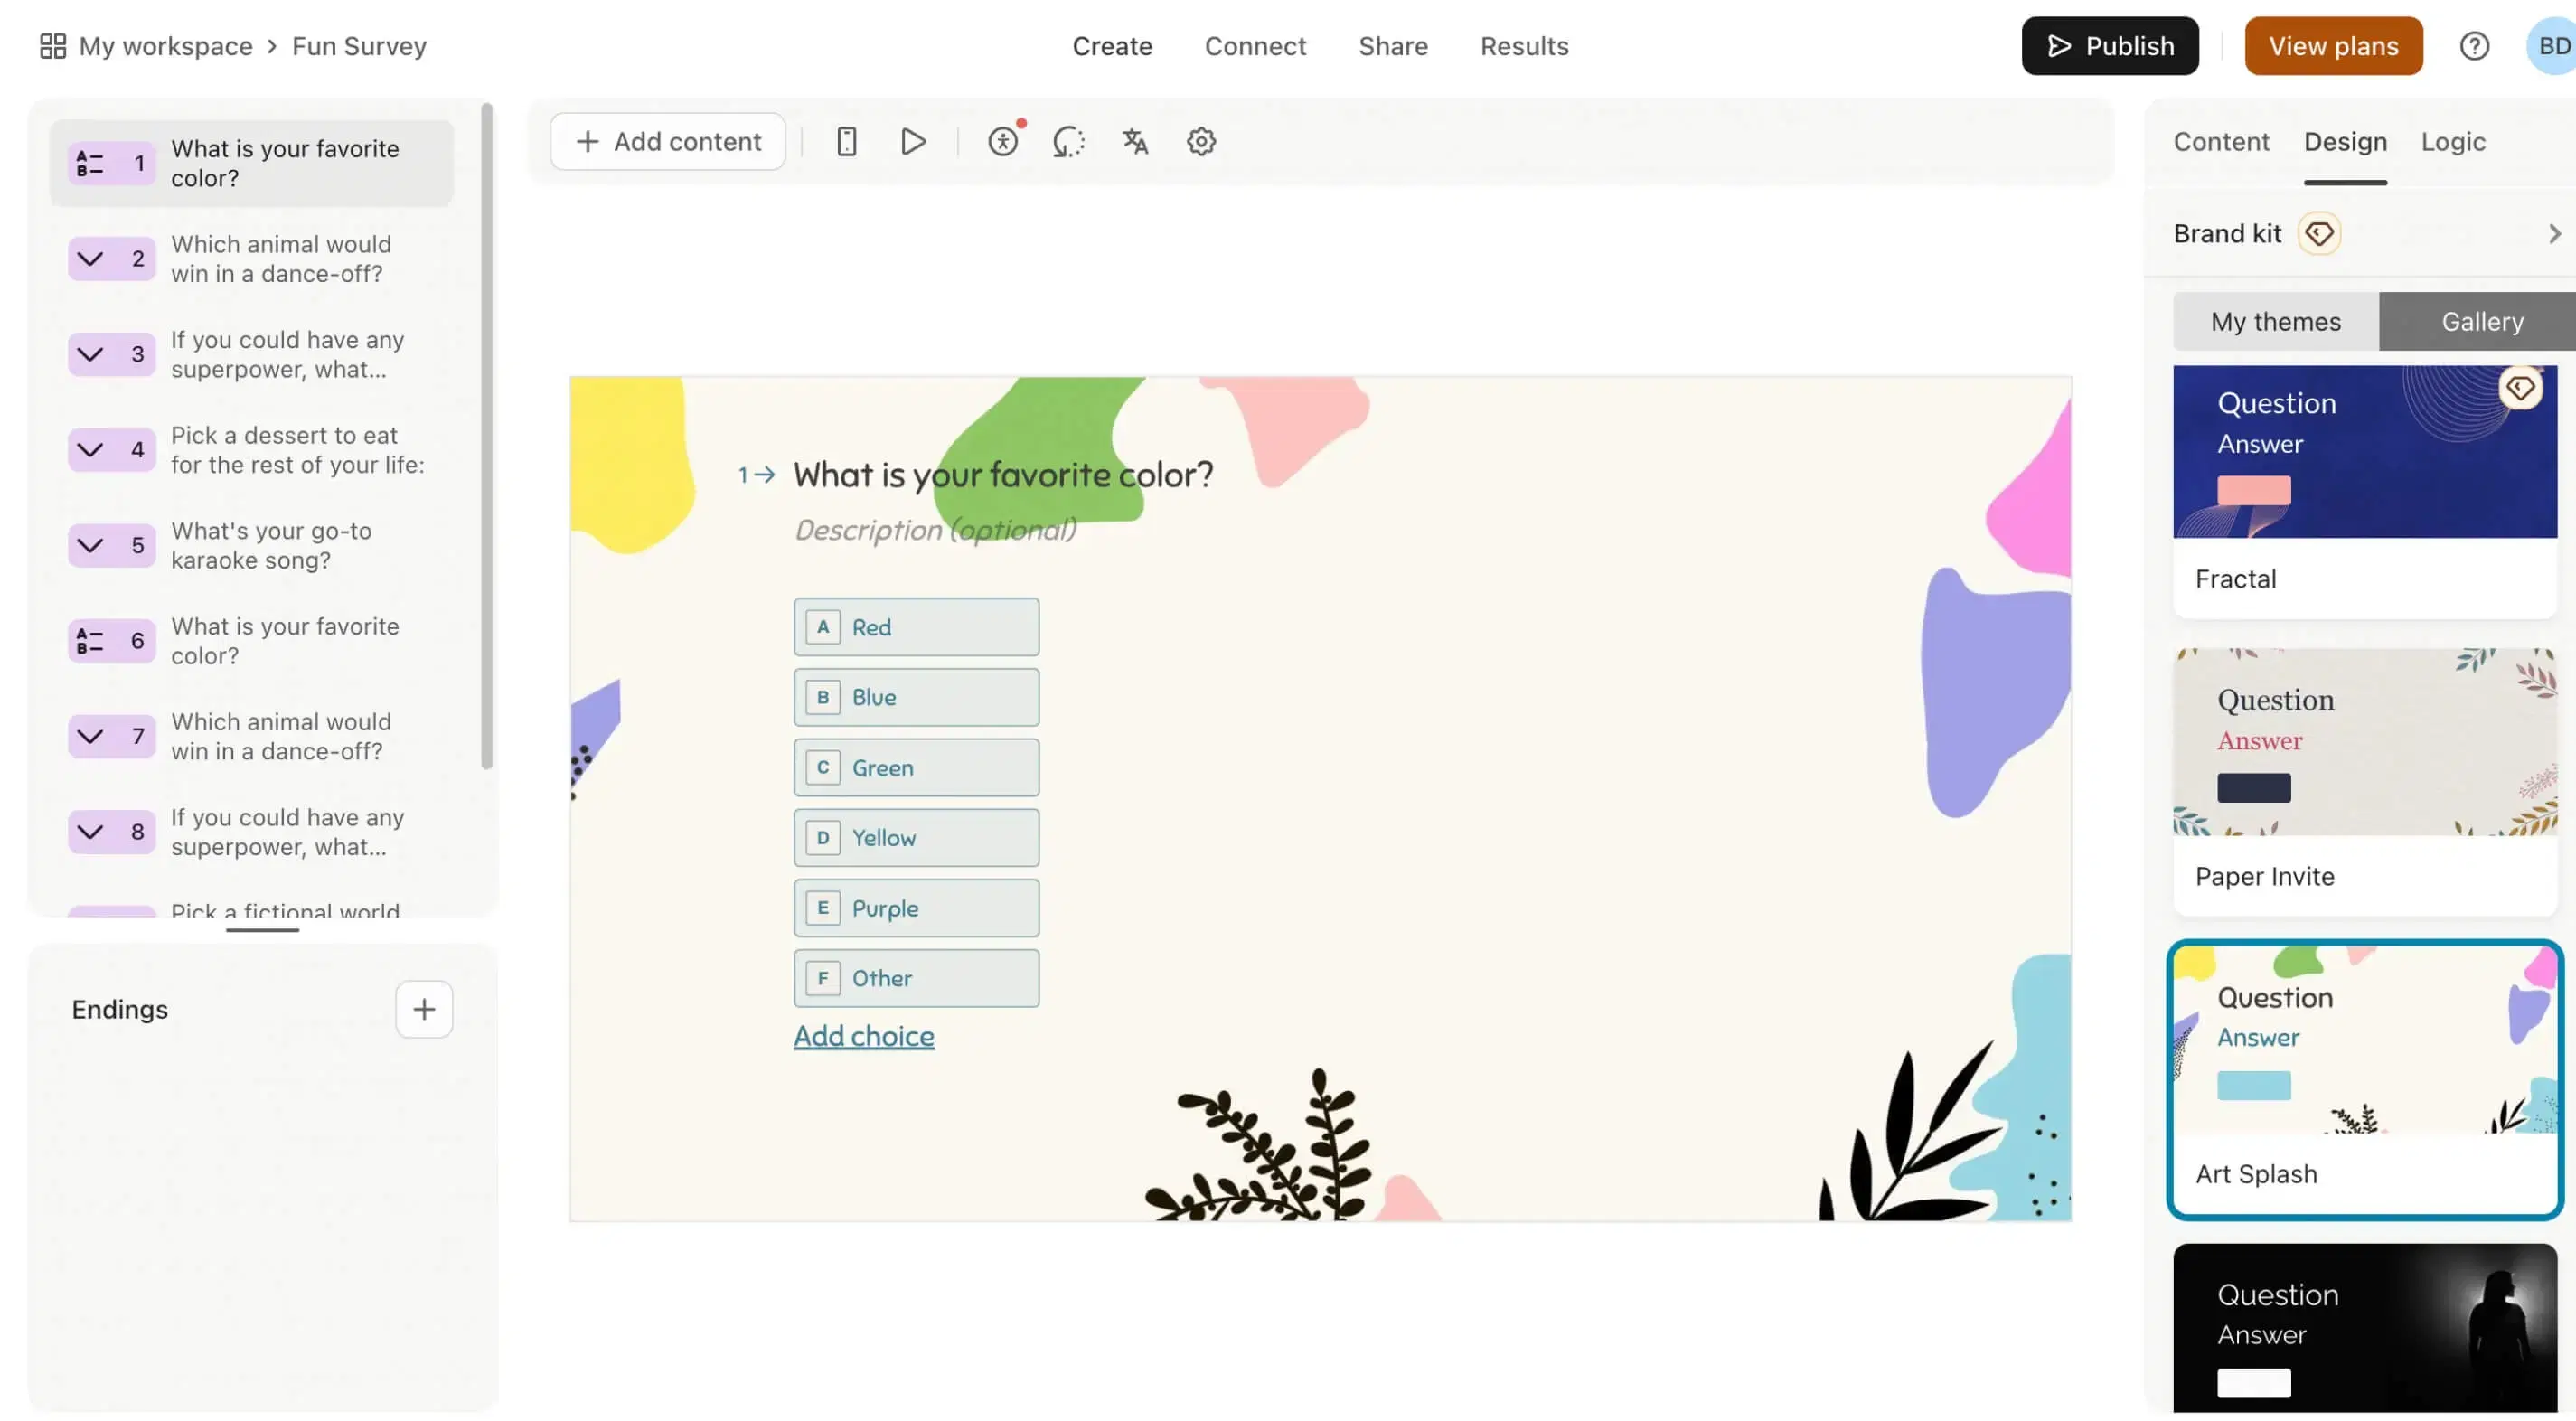
Task: Switch to the Design tab
Action: [x=2345, y=142]
